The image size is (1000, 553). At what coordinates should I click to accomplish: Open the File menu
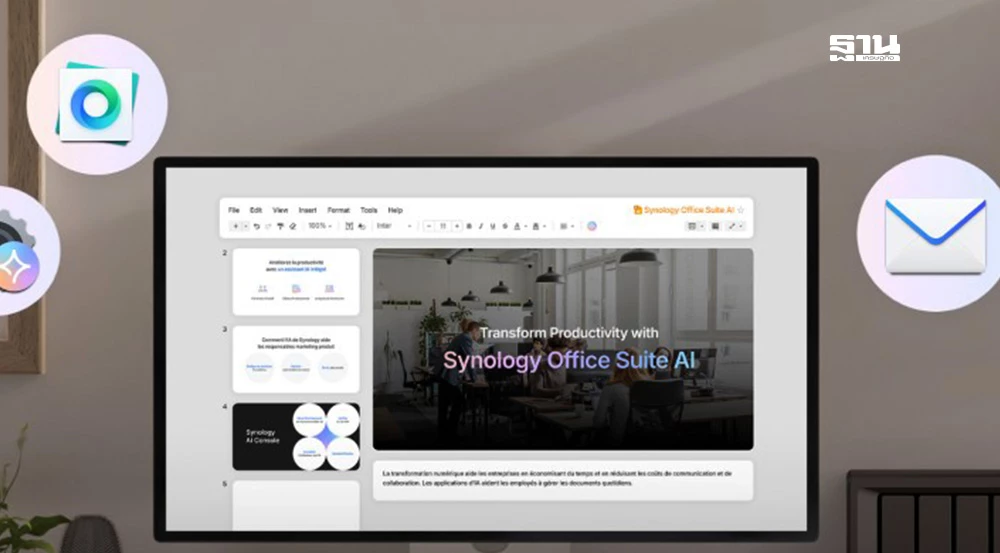(234, 210)
